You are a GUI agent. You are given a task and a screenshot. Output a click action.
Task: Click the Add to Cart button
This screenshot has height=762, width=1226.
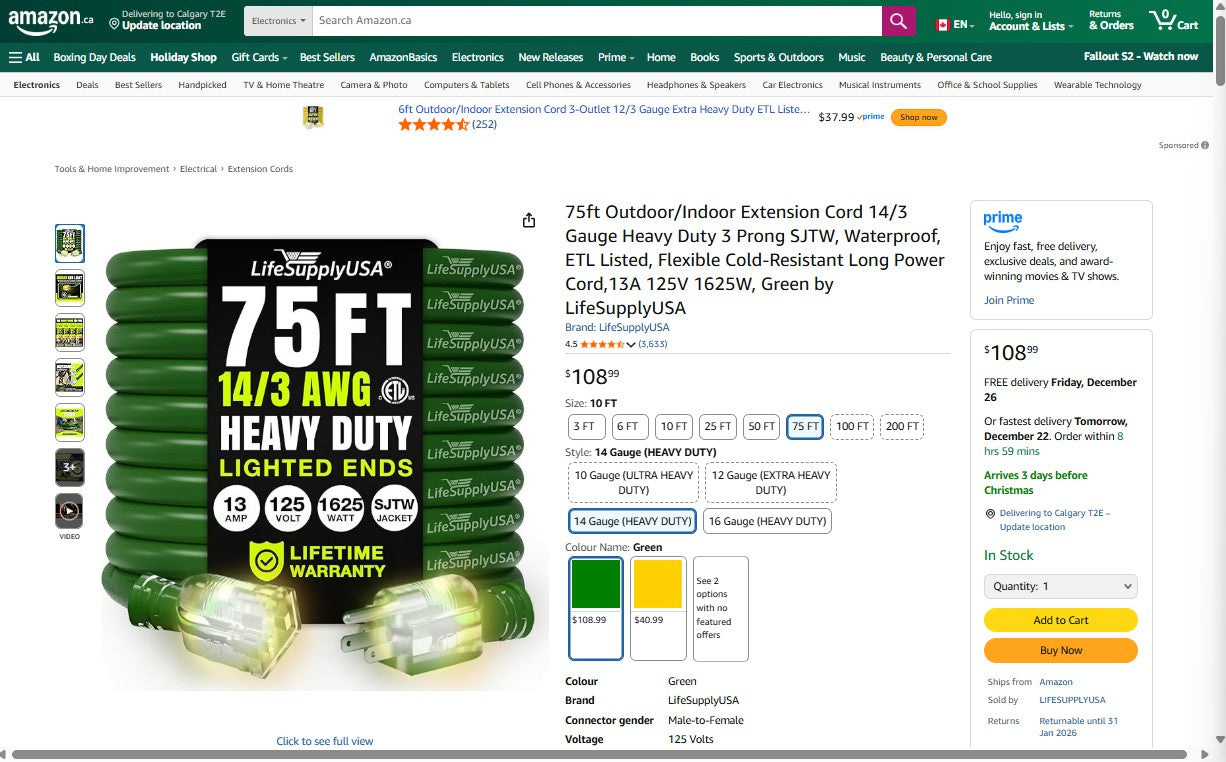[x=1060, y=620]
